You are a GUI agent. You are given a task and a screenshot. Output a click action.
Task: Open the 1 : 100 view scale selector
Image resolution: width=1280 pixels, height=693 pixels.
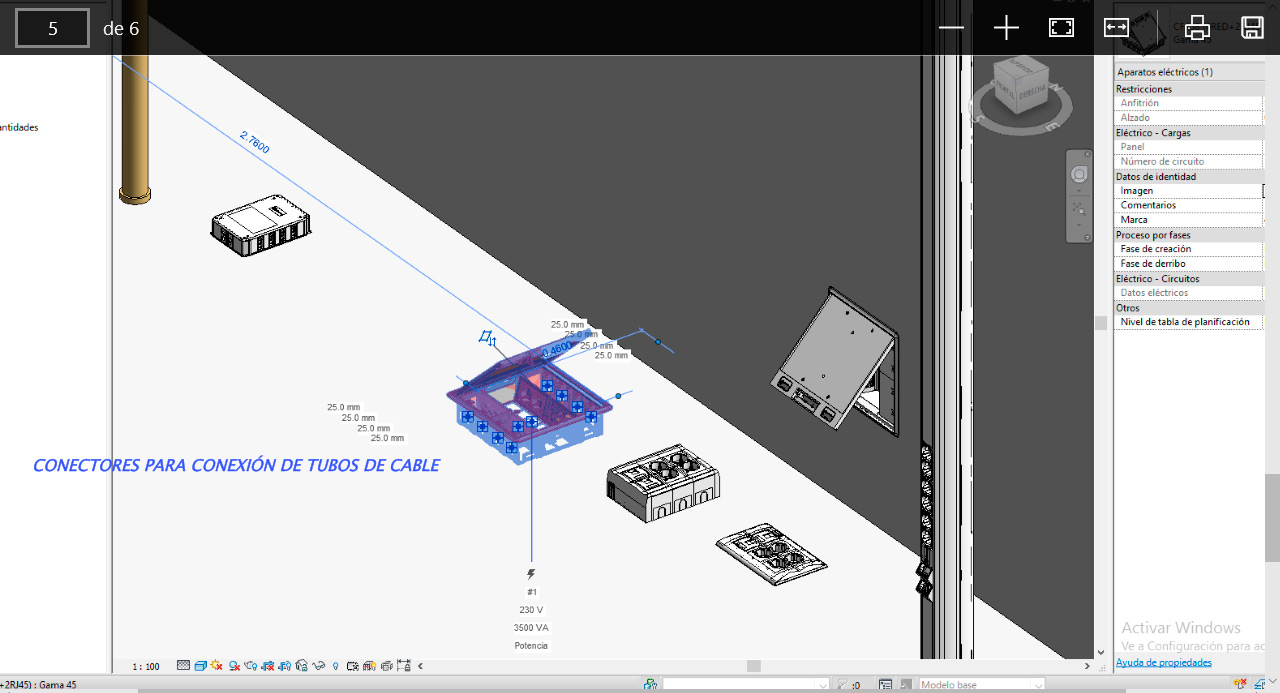coord(146,666)
